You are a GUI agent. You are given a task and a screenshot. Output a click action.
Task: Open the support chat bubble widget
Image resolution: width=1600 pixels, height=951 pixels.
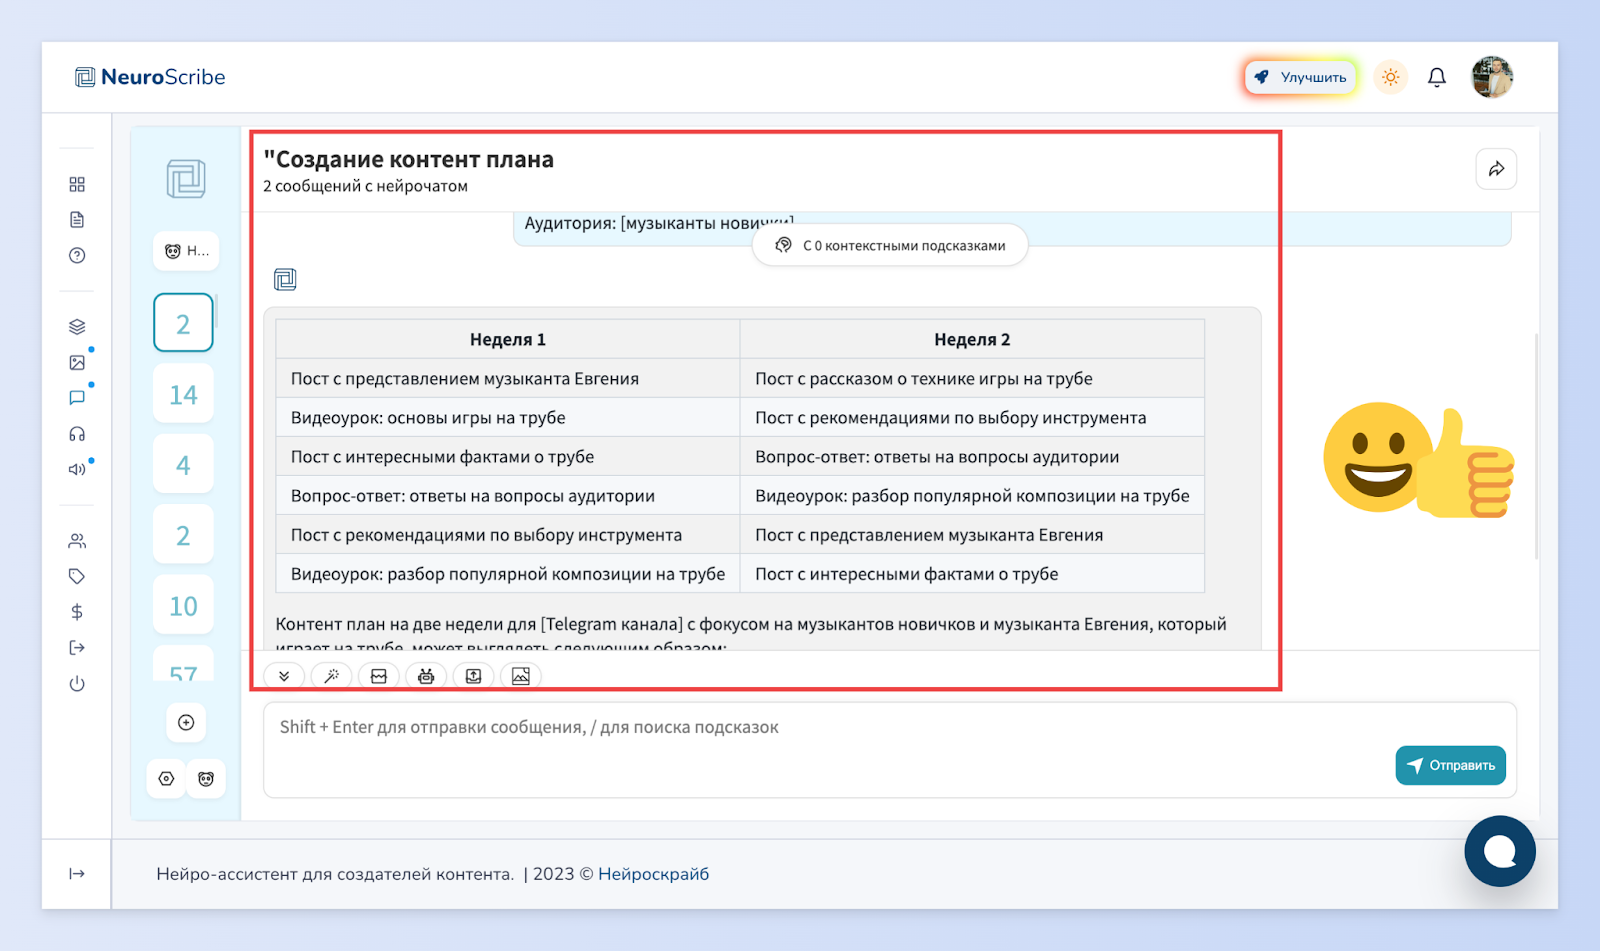click(1499, 851)
